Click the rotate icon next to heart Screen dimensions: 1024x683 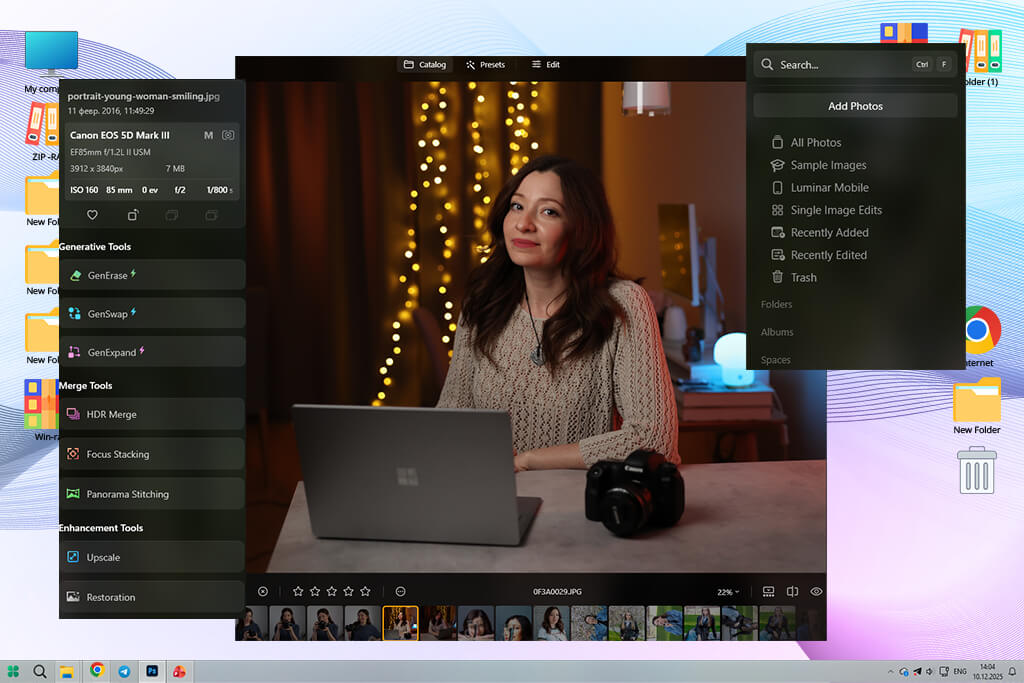133,215
